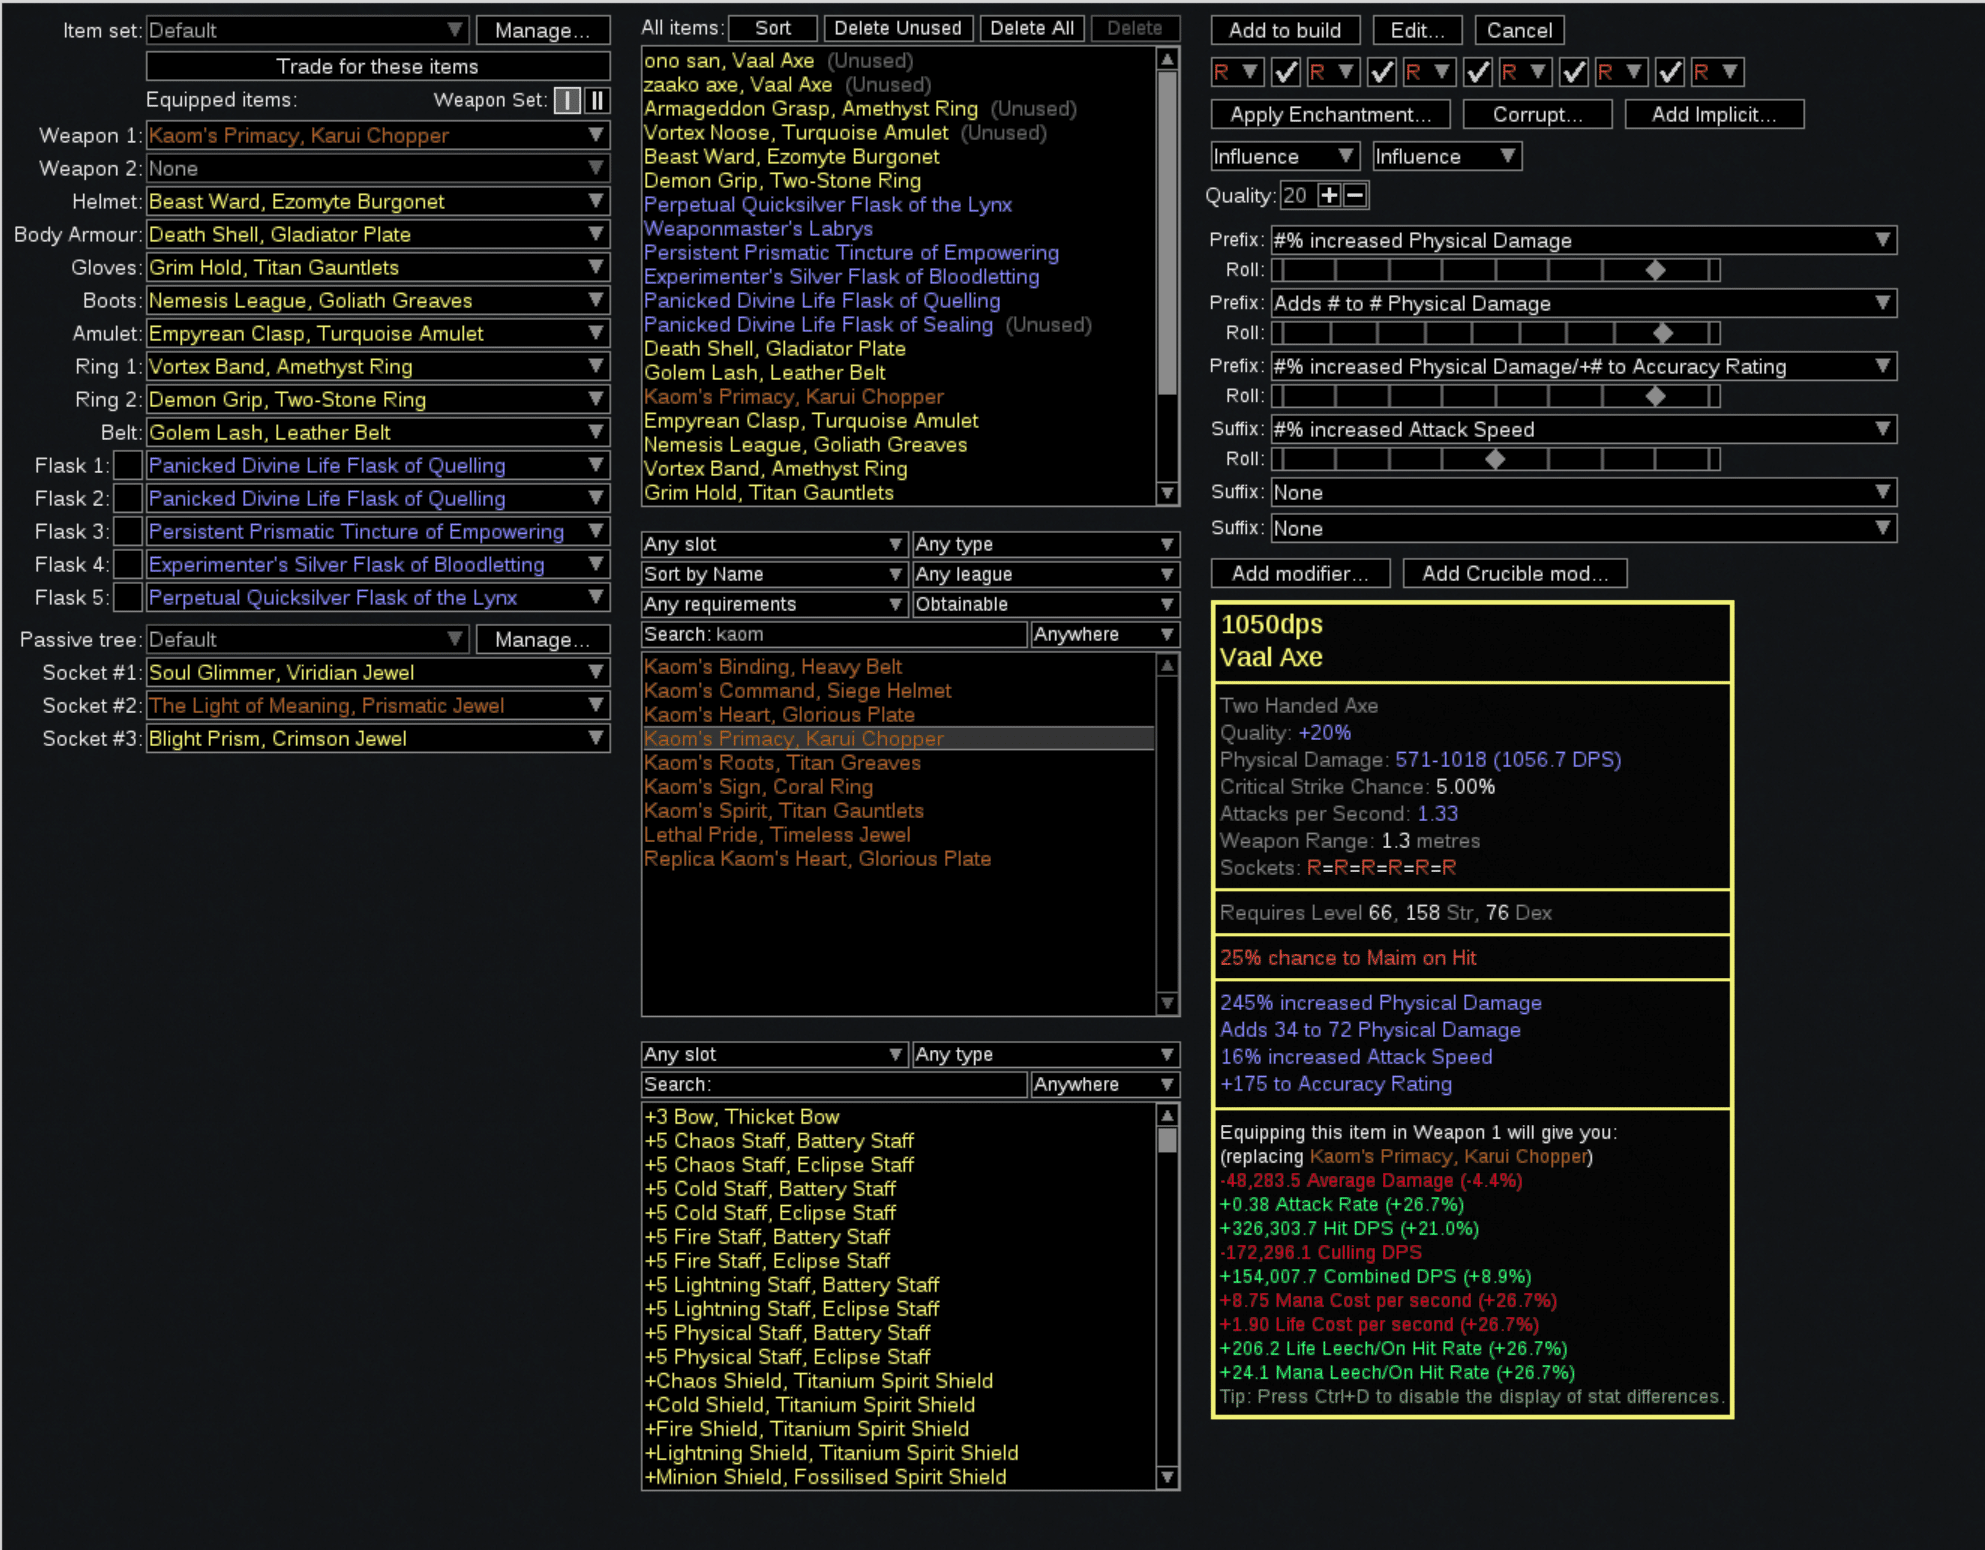Decrease quality with the minus button
The image size is (1985, 1550).
click(x=1355, y=195)
